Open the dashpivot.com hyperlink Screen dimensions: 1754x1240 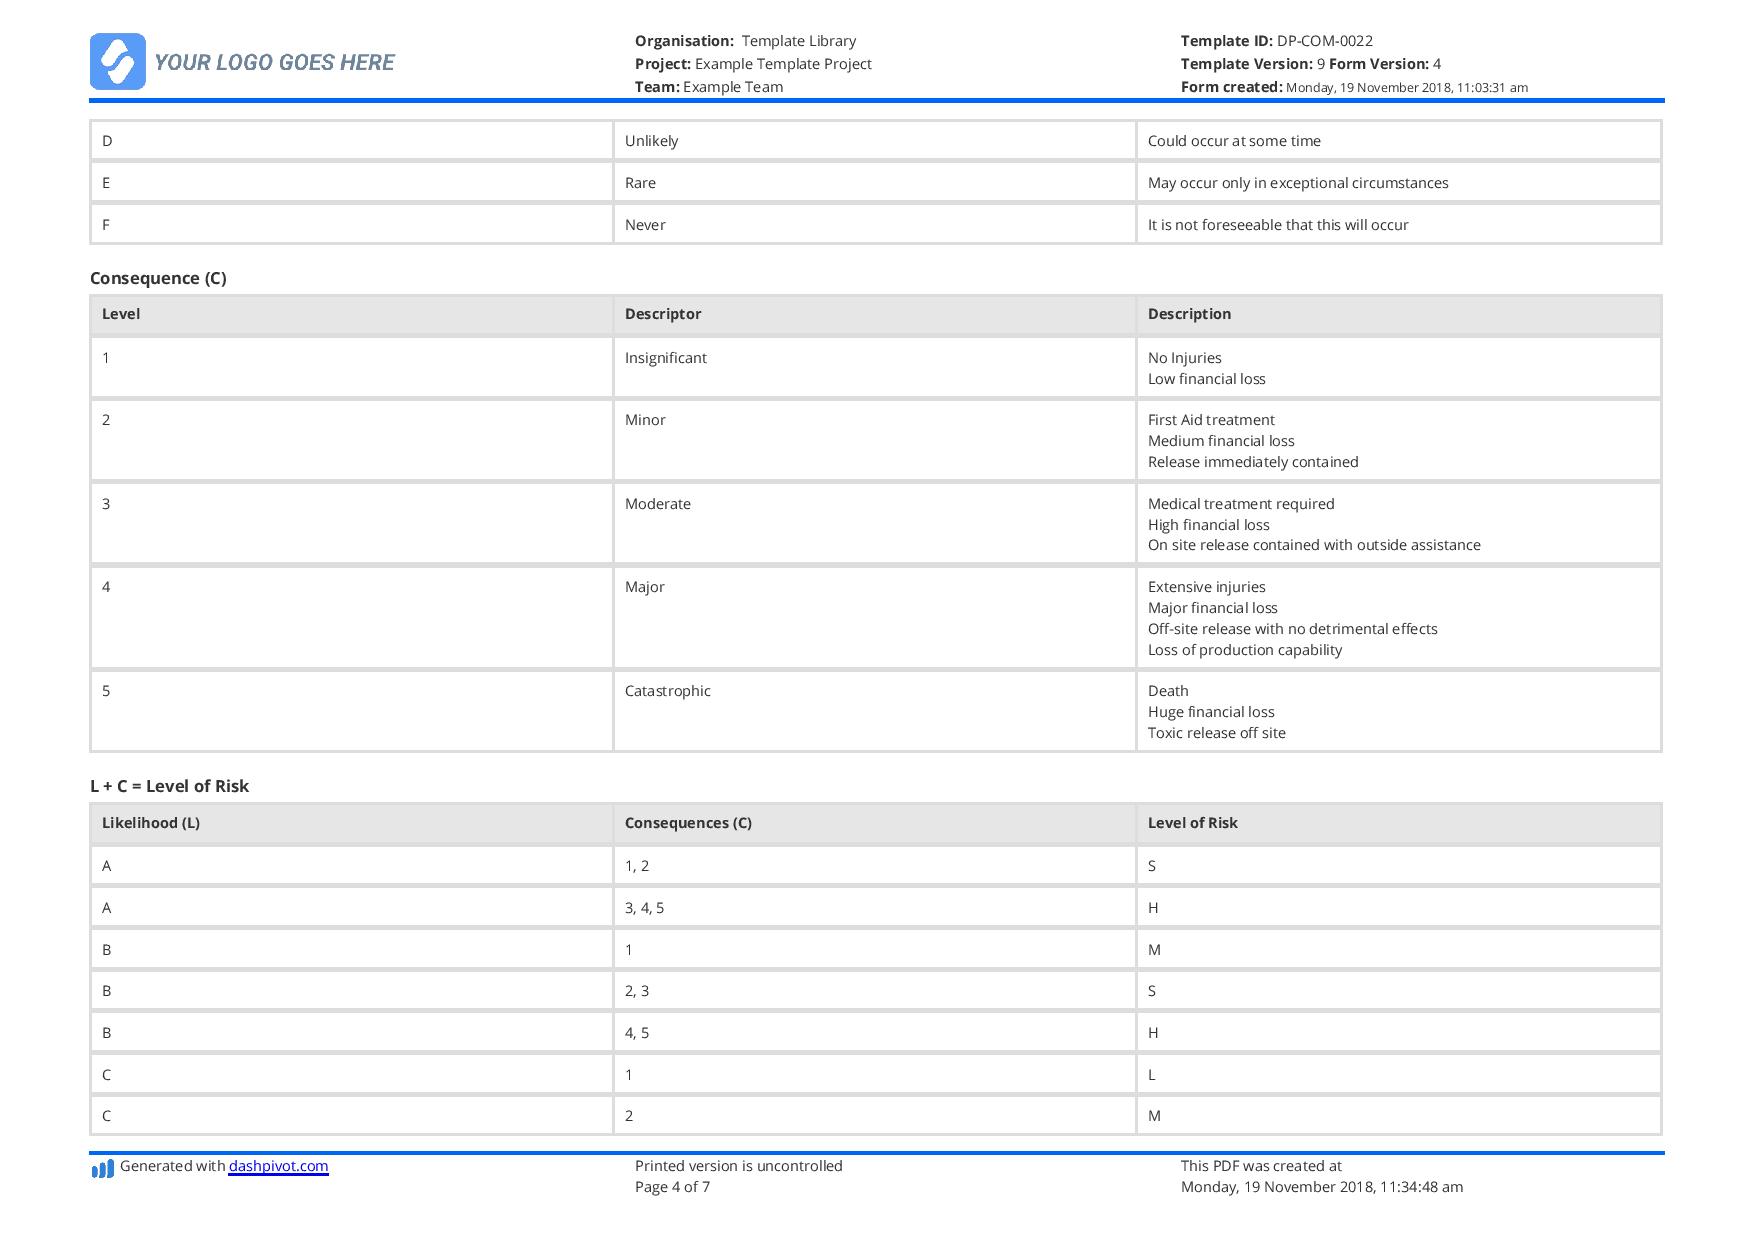coord(276,1166)
